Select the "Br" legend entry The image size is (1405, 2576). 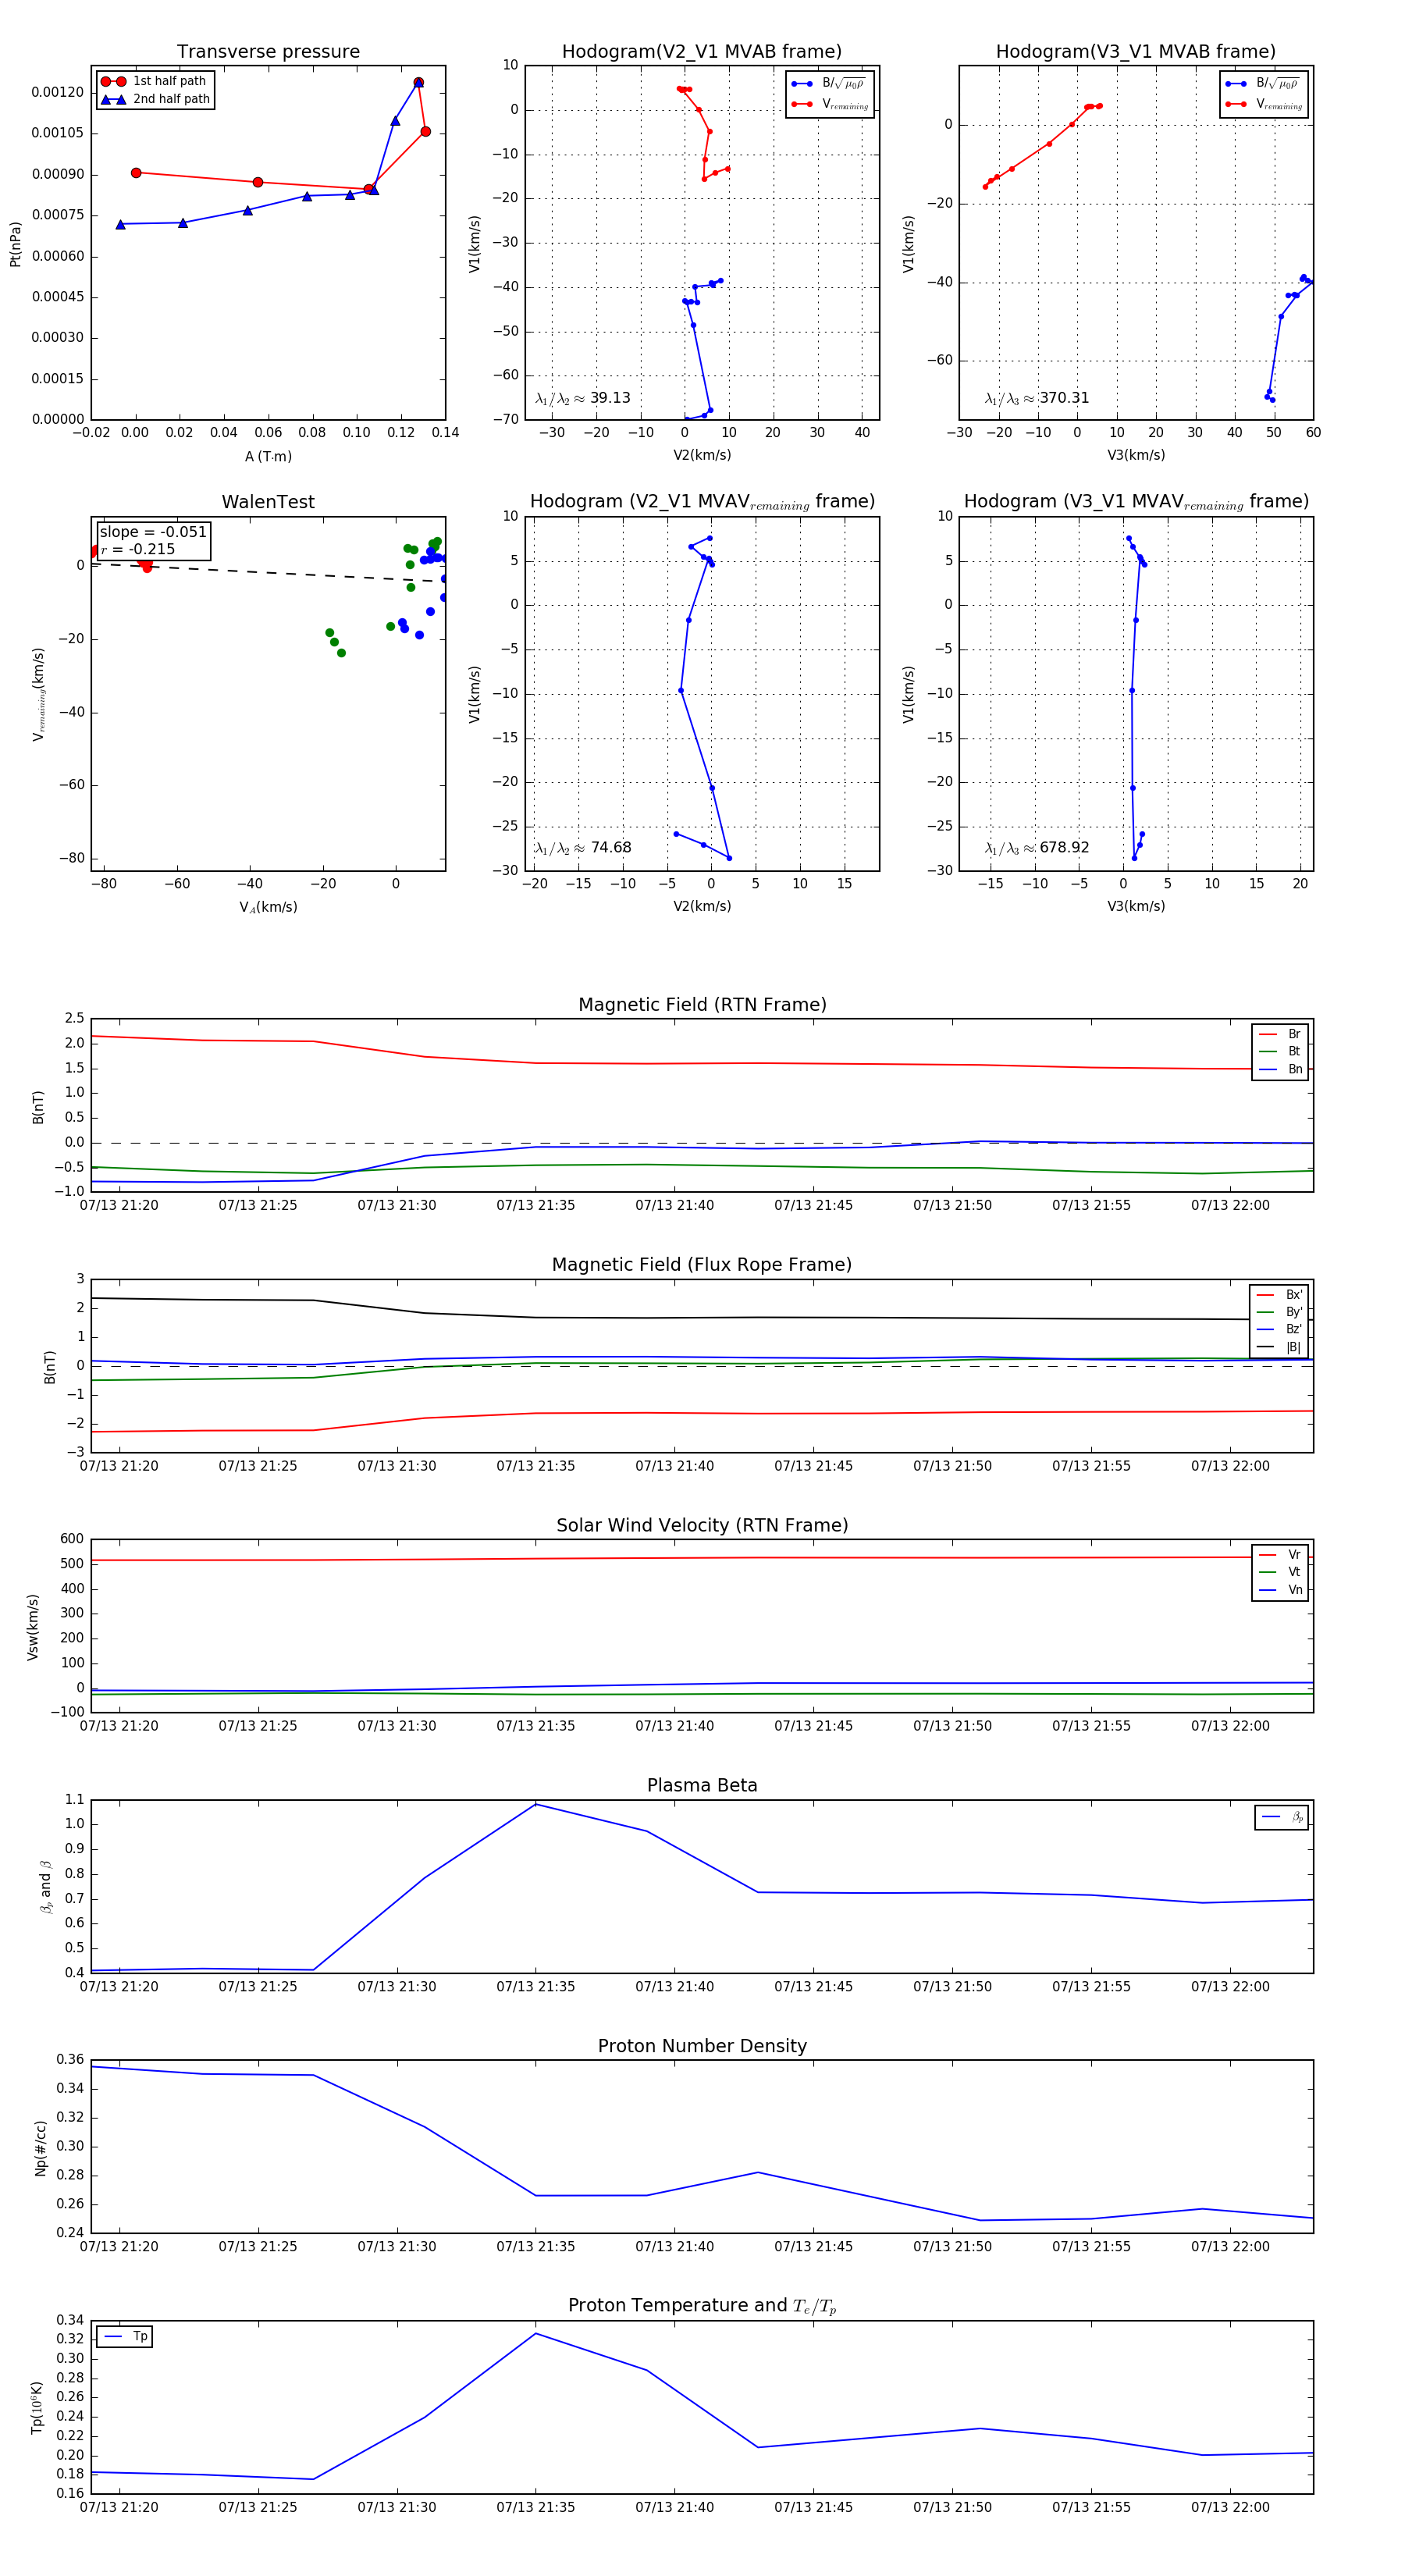coord(1280,1034)
